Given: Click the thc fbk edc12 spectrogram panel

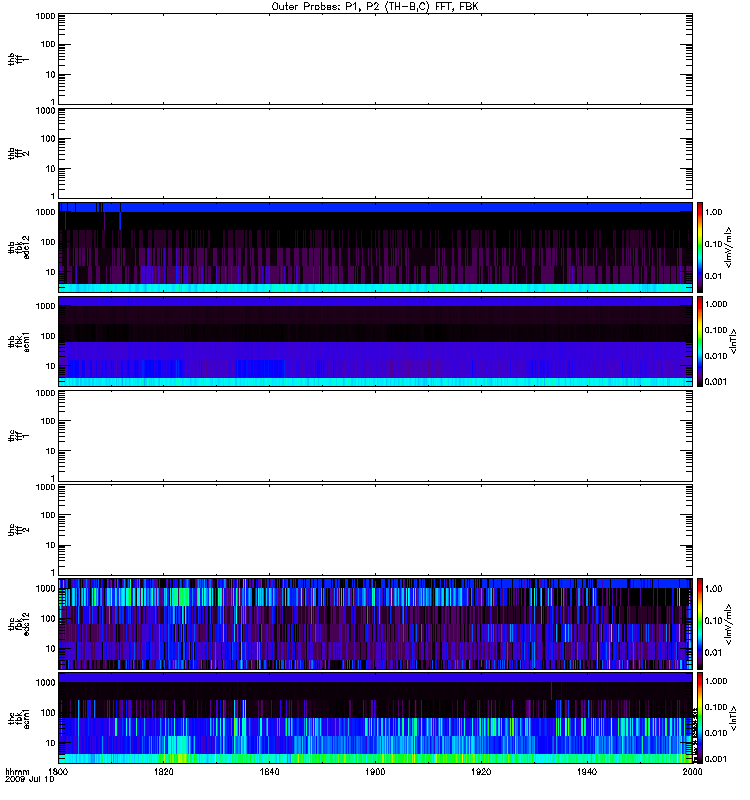Looking at the screenshot, I should click(x=375, y=624).
